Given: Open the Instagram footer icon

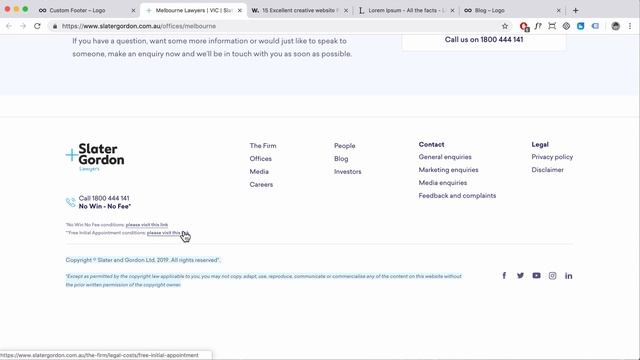Looking at the screenshot, I should pyautogui.click(x=552, y=276).
